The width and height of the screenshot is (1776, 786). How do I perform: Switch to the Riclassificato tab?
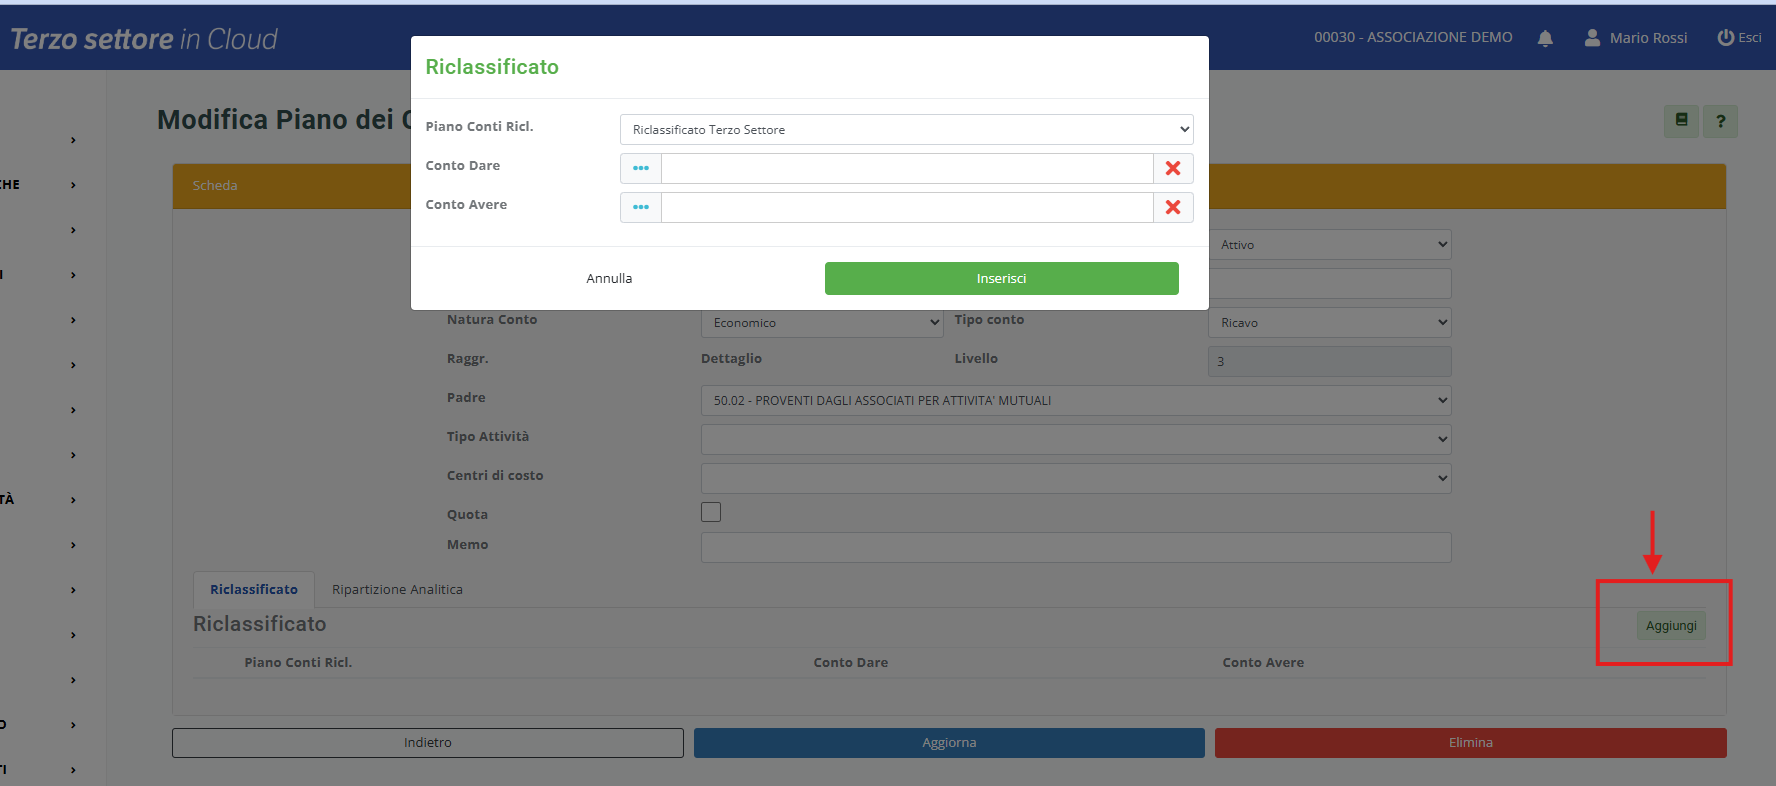254,589
